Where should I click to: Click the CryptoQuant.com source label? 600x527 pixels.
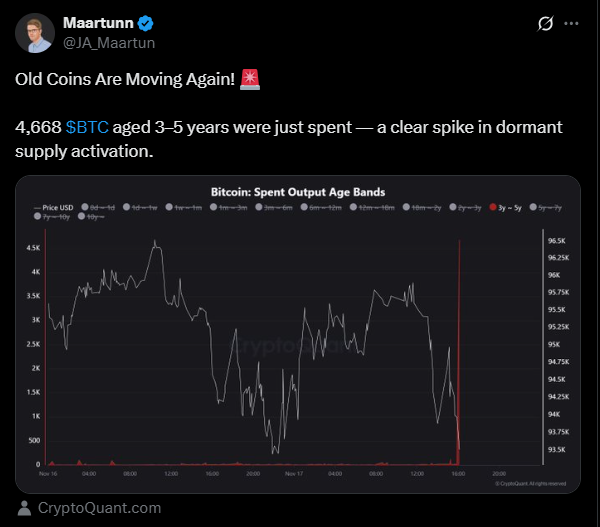click(98, 507)
